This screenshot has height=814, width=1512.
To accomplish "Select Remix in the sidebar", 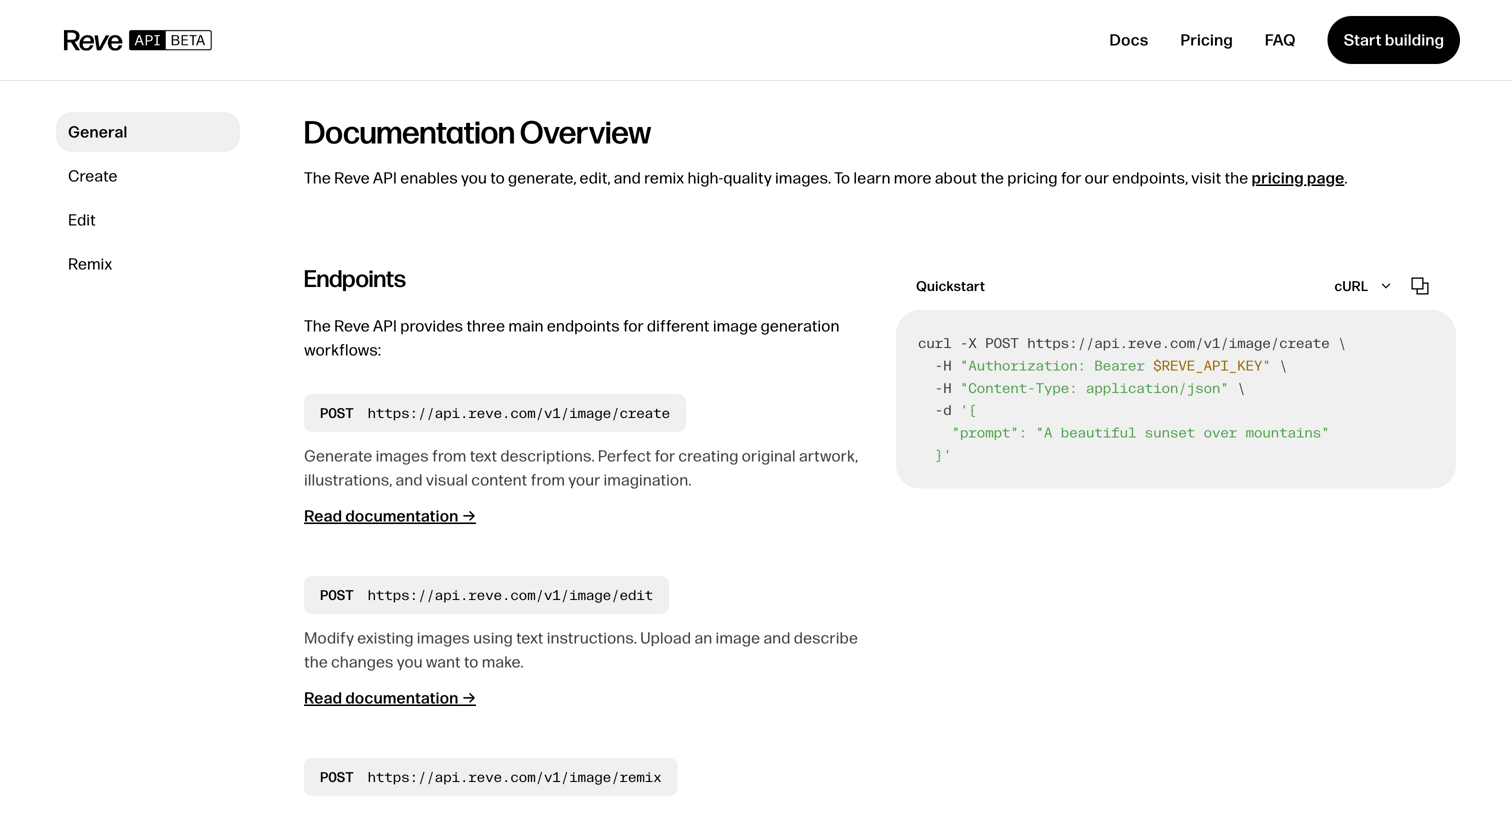I will 148,264.
